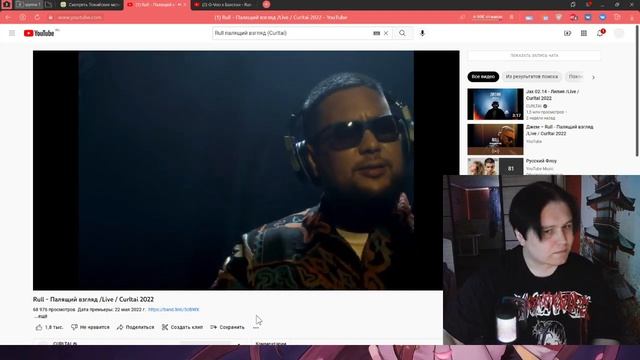
Task: Select the Все видео filter chip
Action: [483, 77]
